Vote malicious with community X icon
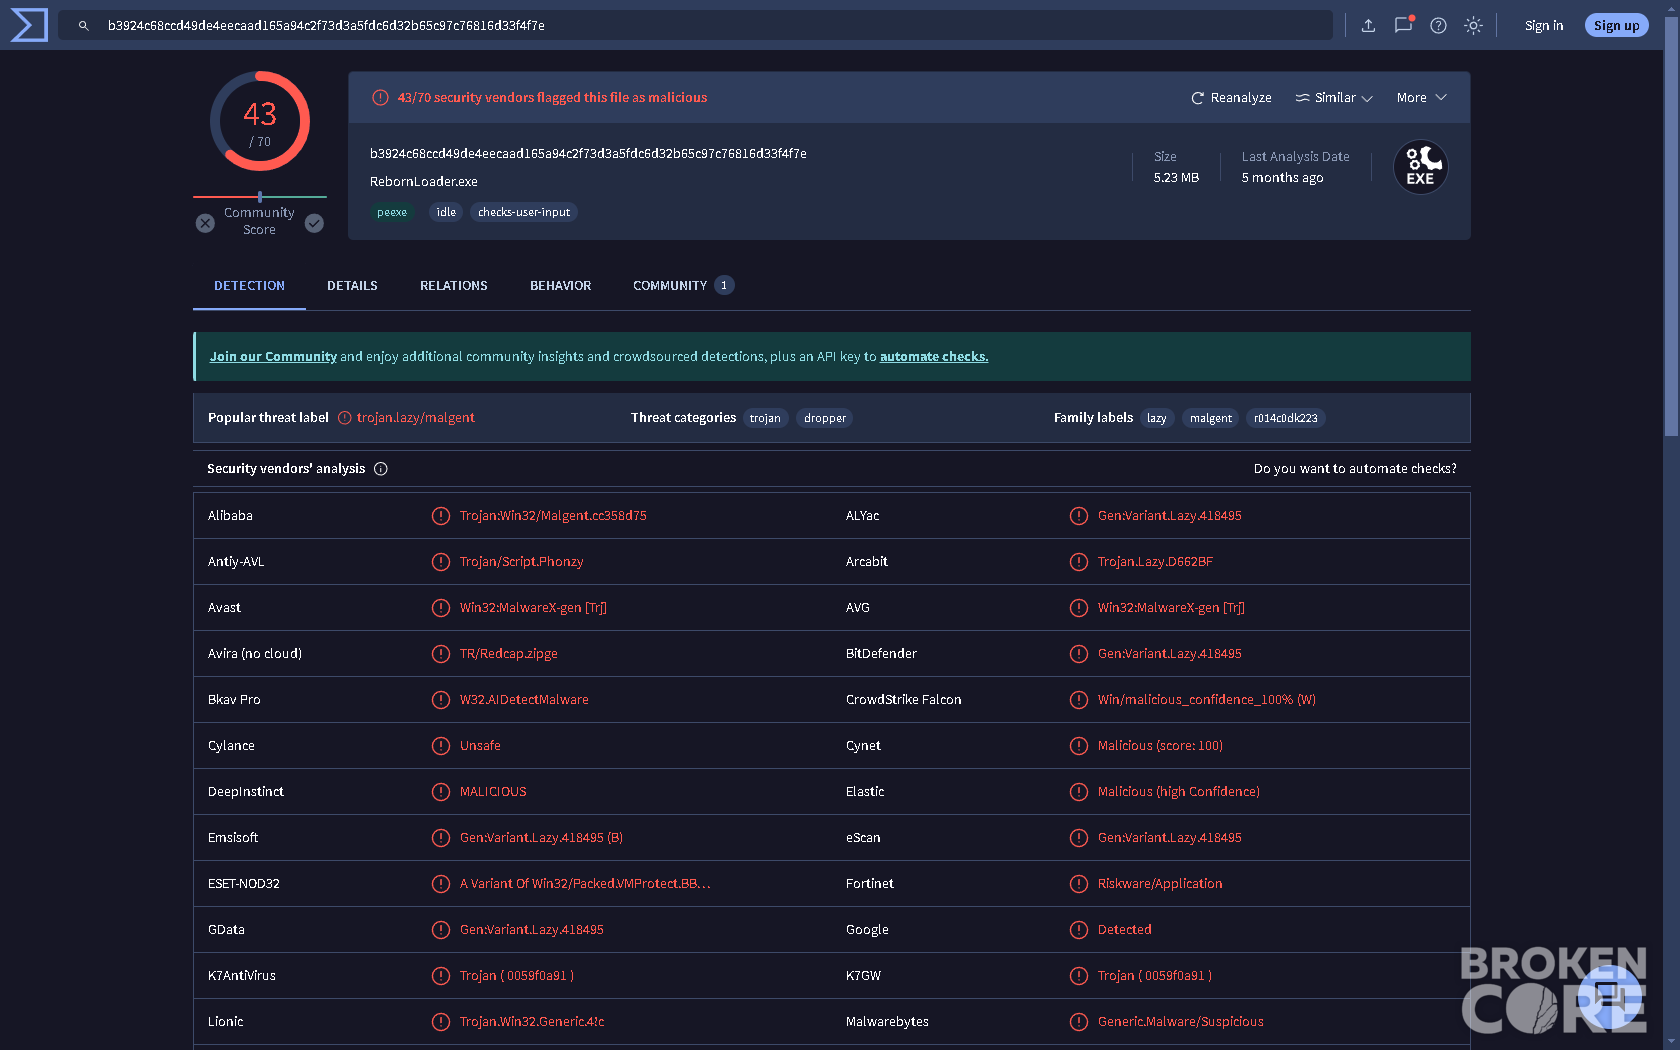 (x=205, y=223)
